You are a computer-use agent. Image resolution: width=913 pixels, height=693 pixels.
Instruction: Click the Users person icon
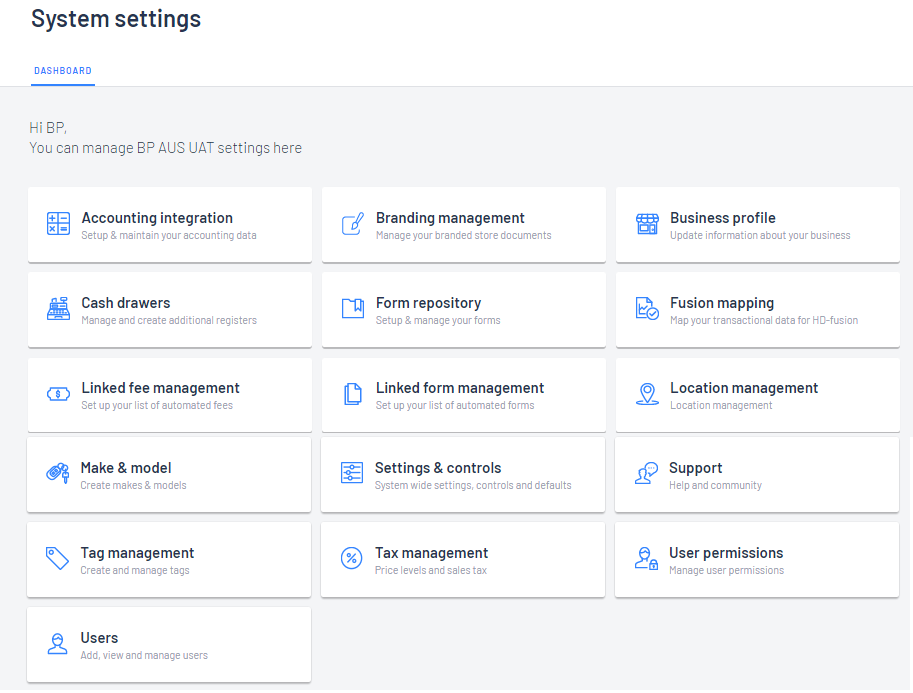[x=57, y=644]
